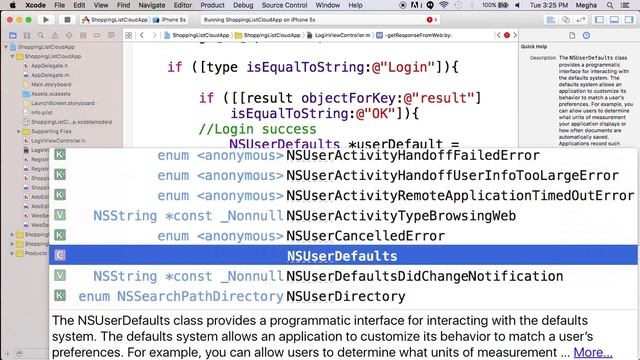
Task: Open the Project navigator folder icon
Action: (x=13, y=36)
